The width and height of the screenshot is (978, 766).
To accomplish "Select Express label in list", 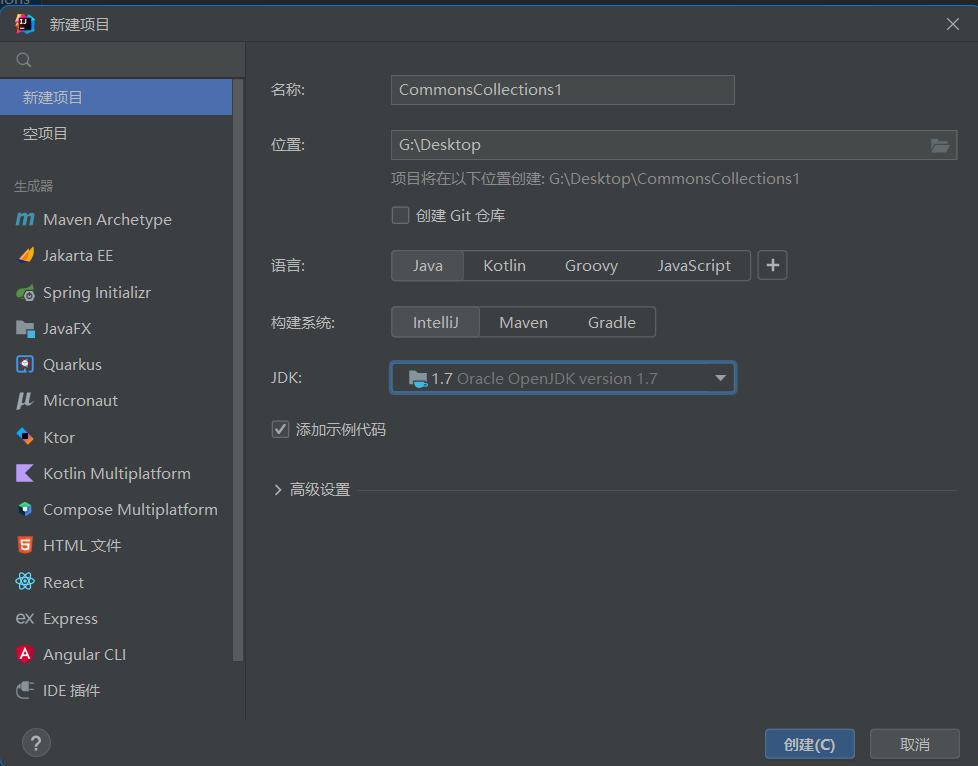I will click(70, 618).
